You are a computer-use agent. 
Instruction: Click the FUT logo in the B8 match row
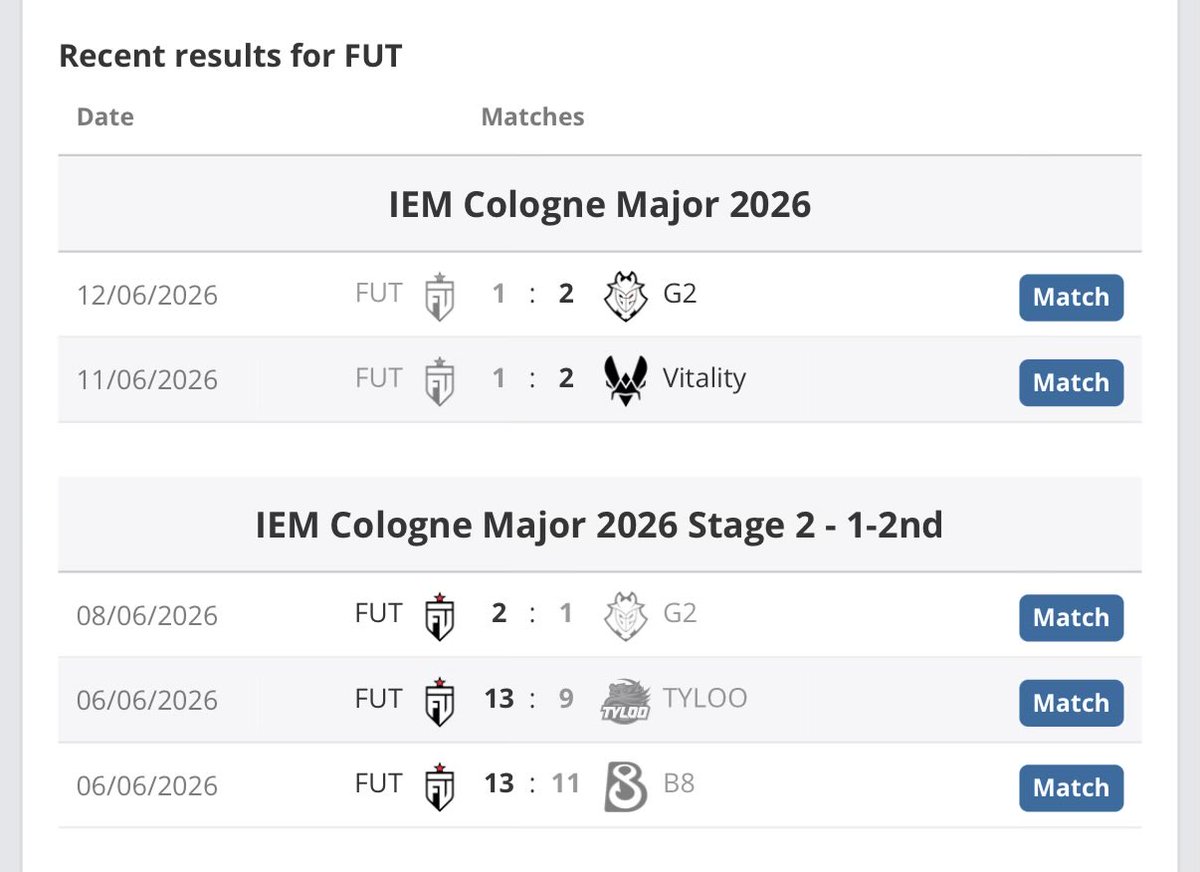click(x=439, y=786)
